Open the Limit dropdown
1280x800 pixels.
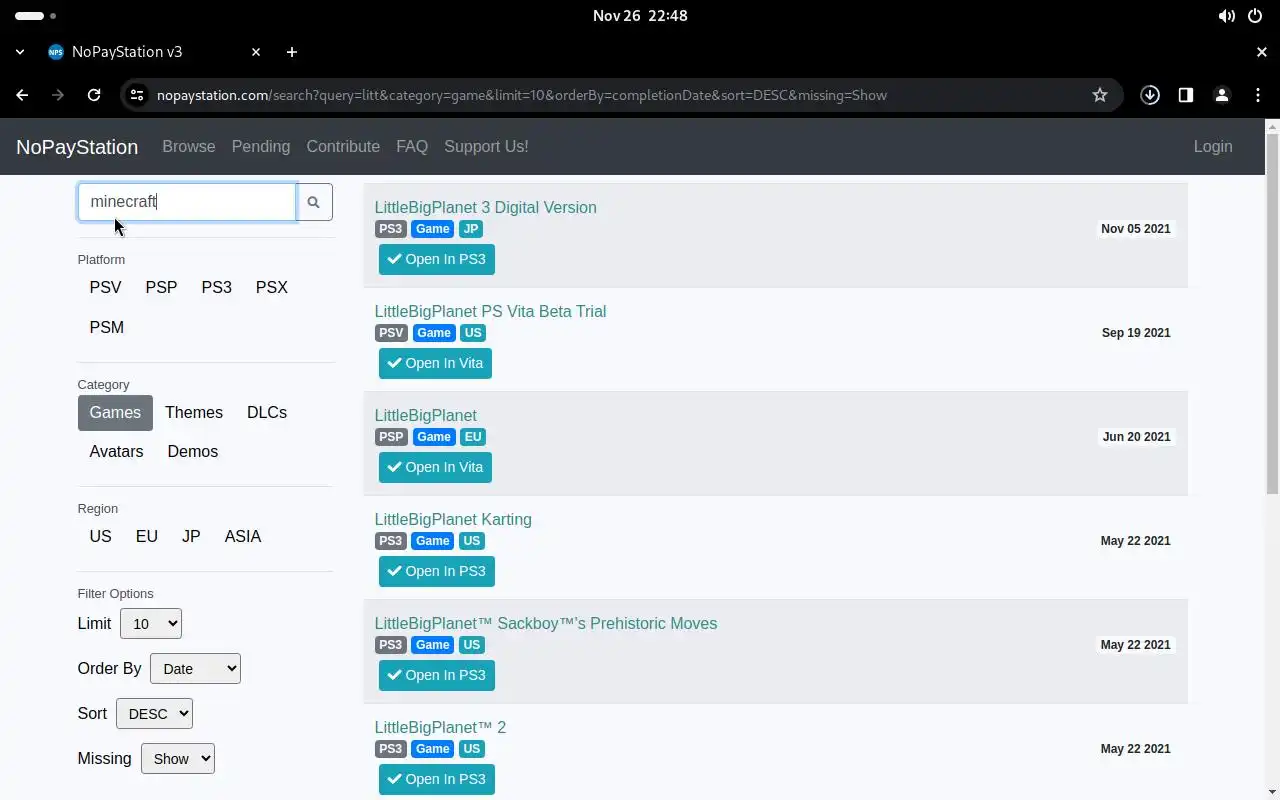tap(151, 624)
